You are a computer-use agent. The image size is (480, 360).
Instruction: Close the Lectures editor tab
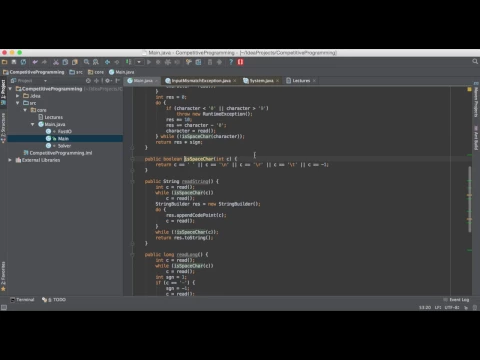pyautogui.click(x=314, y=81)
